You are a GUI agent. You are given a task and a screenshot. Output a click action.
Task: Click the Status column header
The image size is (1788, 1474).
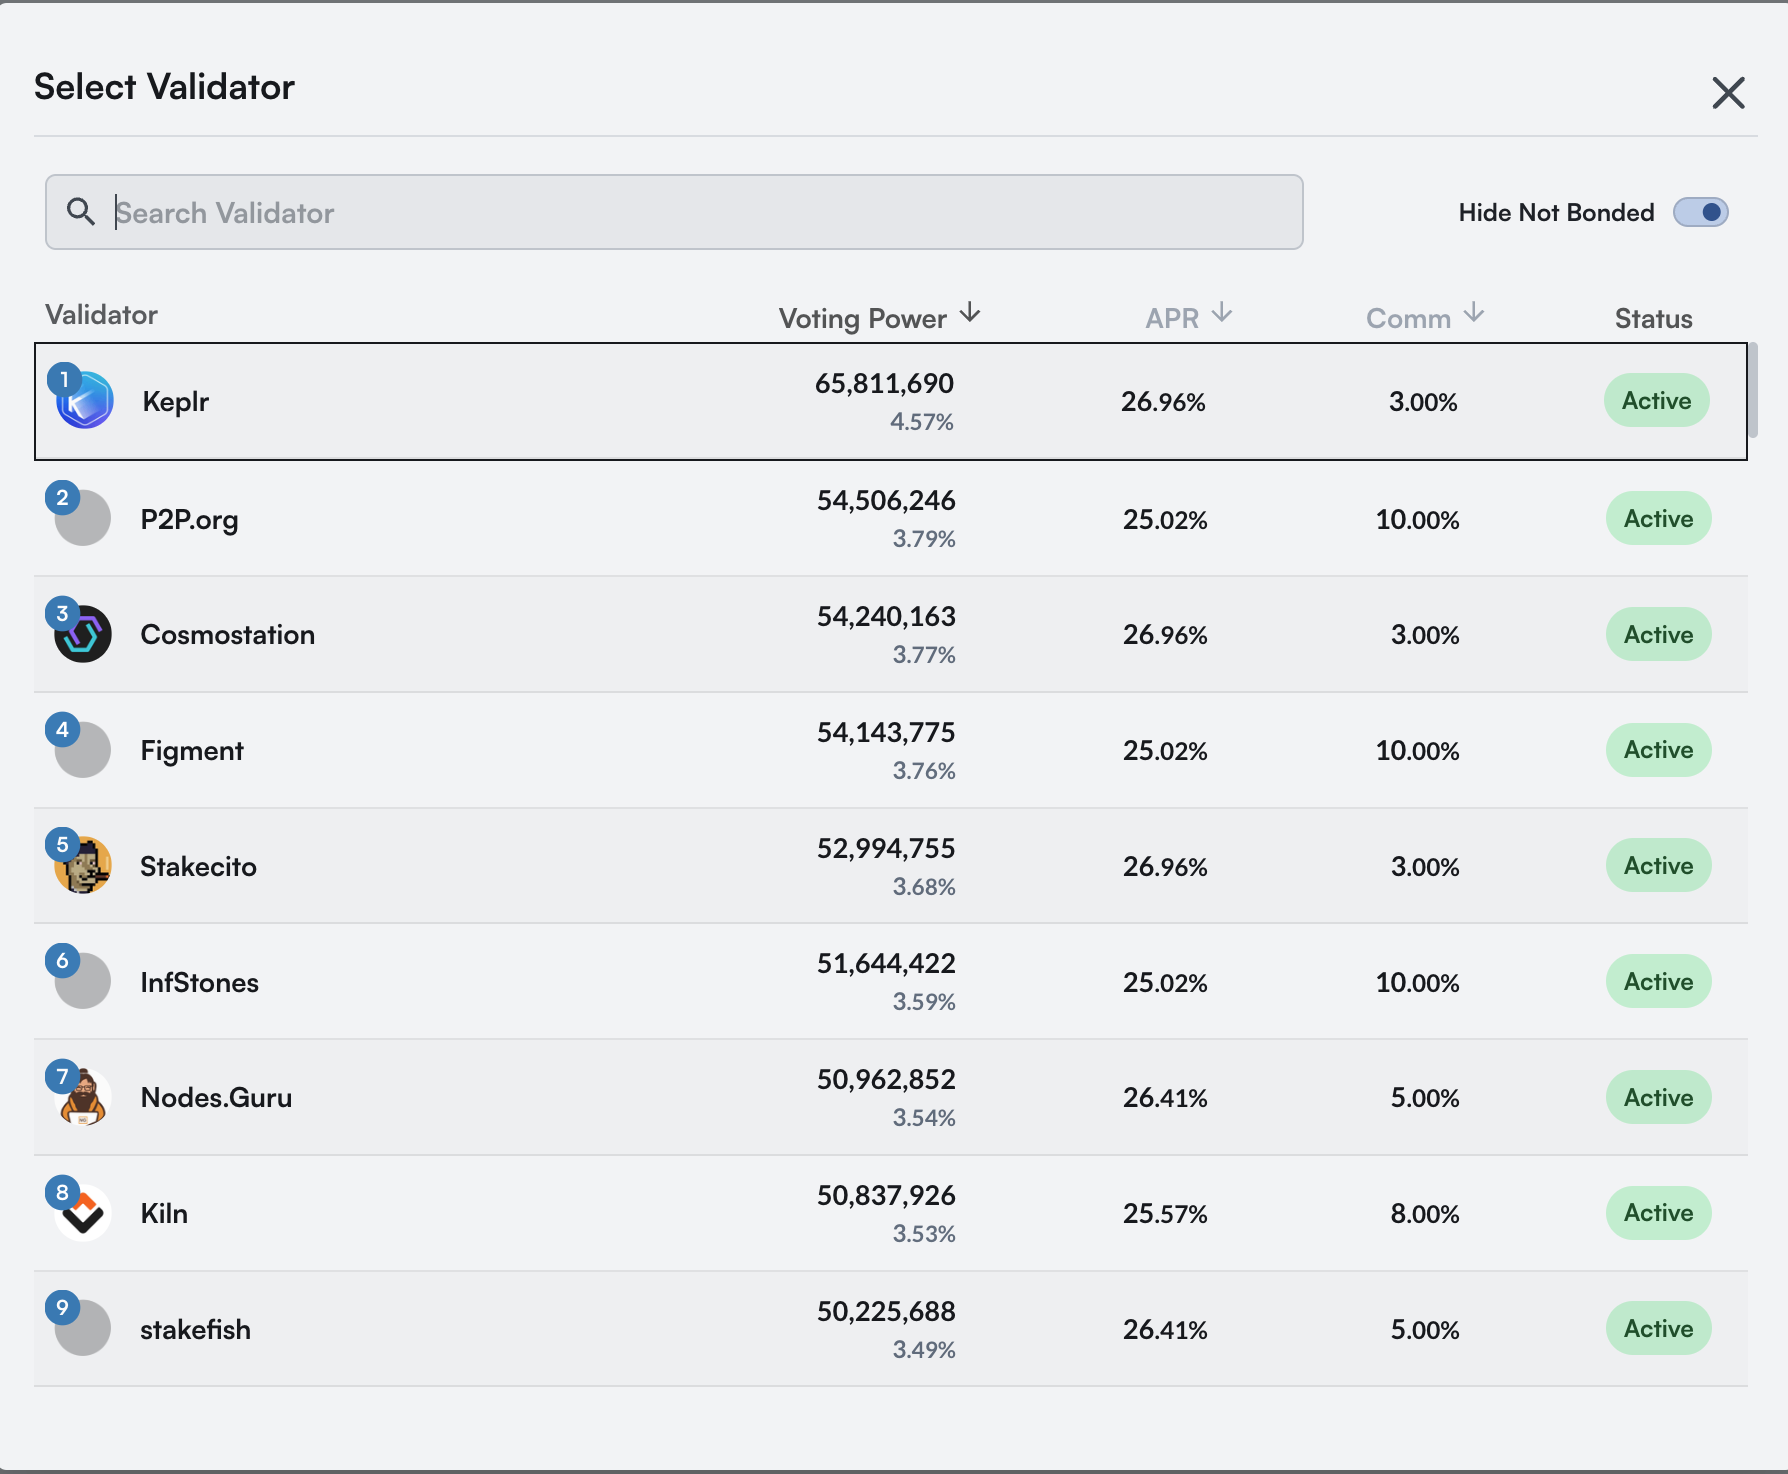(1653, 318)
